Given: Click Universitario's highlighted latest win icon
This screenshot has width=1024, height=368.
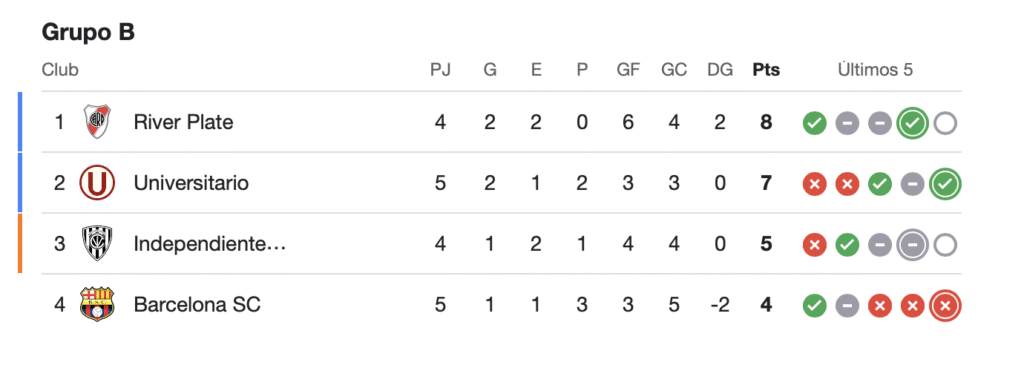Looking at the screenshot, I should (945, 184).
